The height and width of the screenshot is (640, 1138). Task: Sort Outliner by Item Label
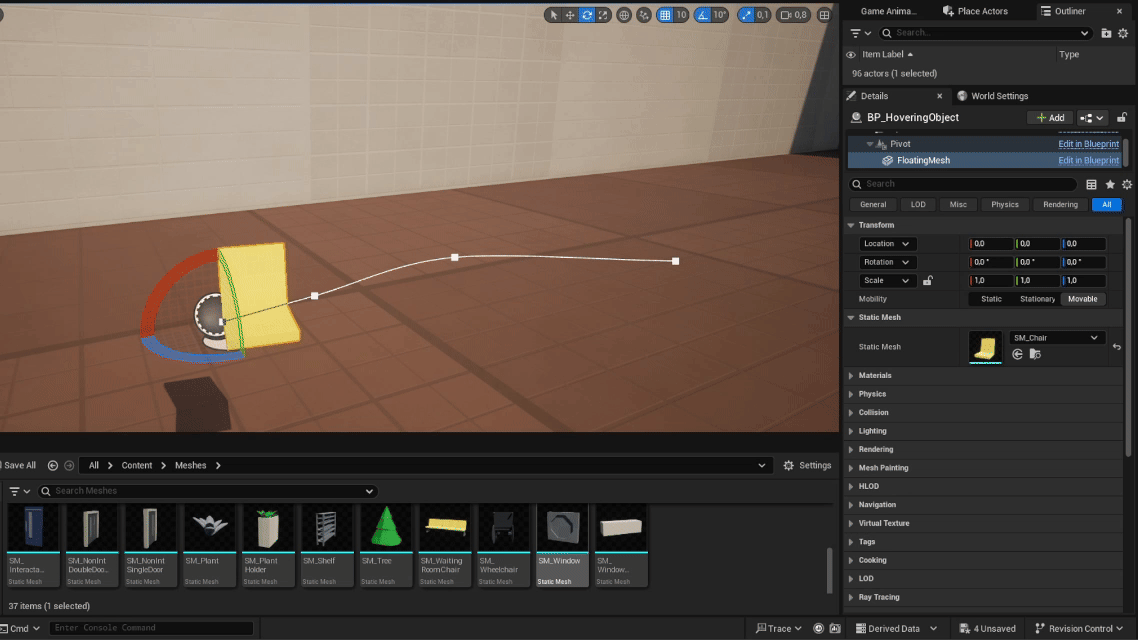[887, 54]
